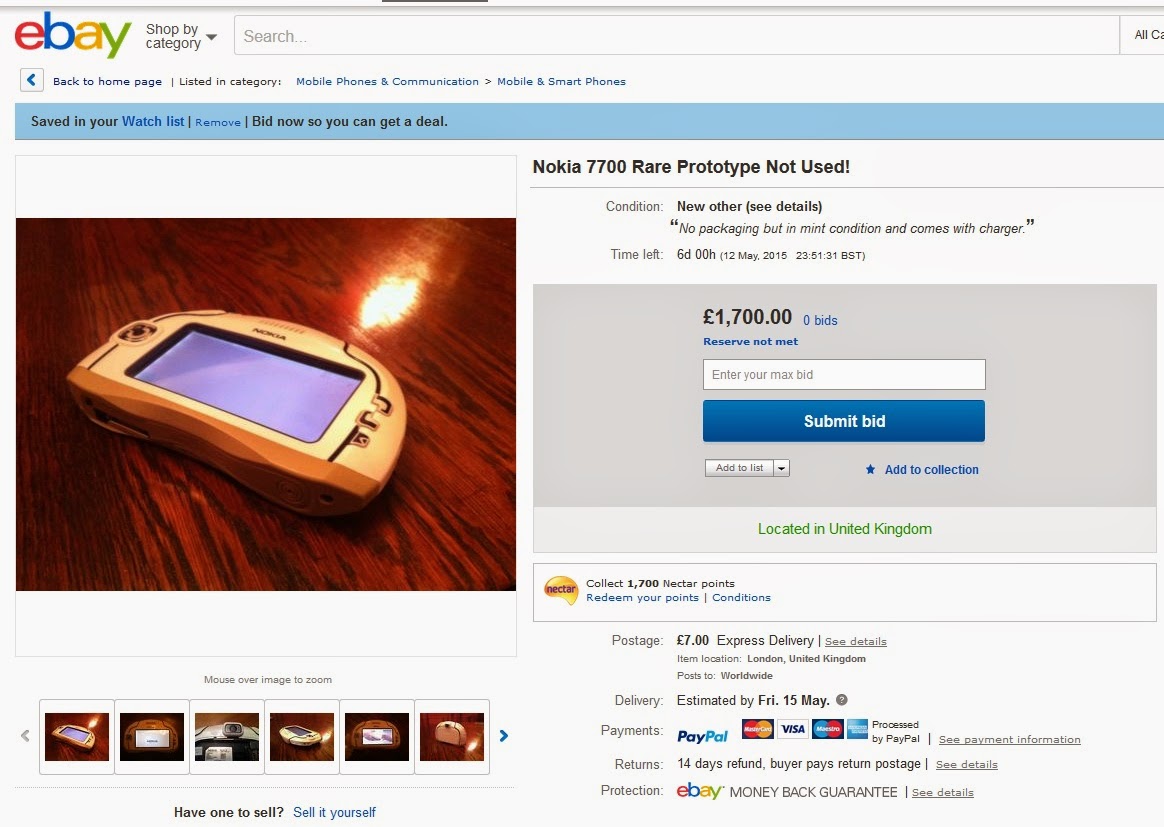Open Mobile Phones & Communication category
1164x827 pixels.
(x=387, y=82)
